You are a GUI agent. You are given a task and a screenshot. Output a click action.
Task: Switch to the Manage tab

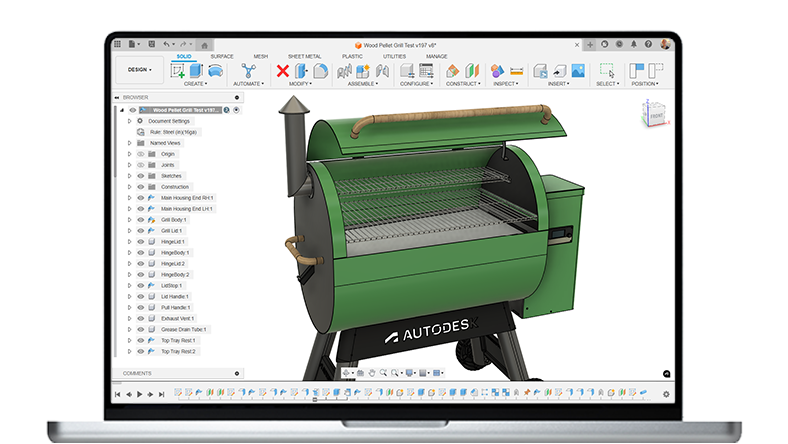[436, 56]
